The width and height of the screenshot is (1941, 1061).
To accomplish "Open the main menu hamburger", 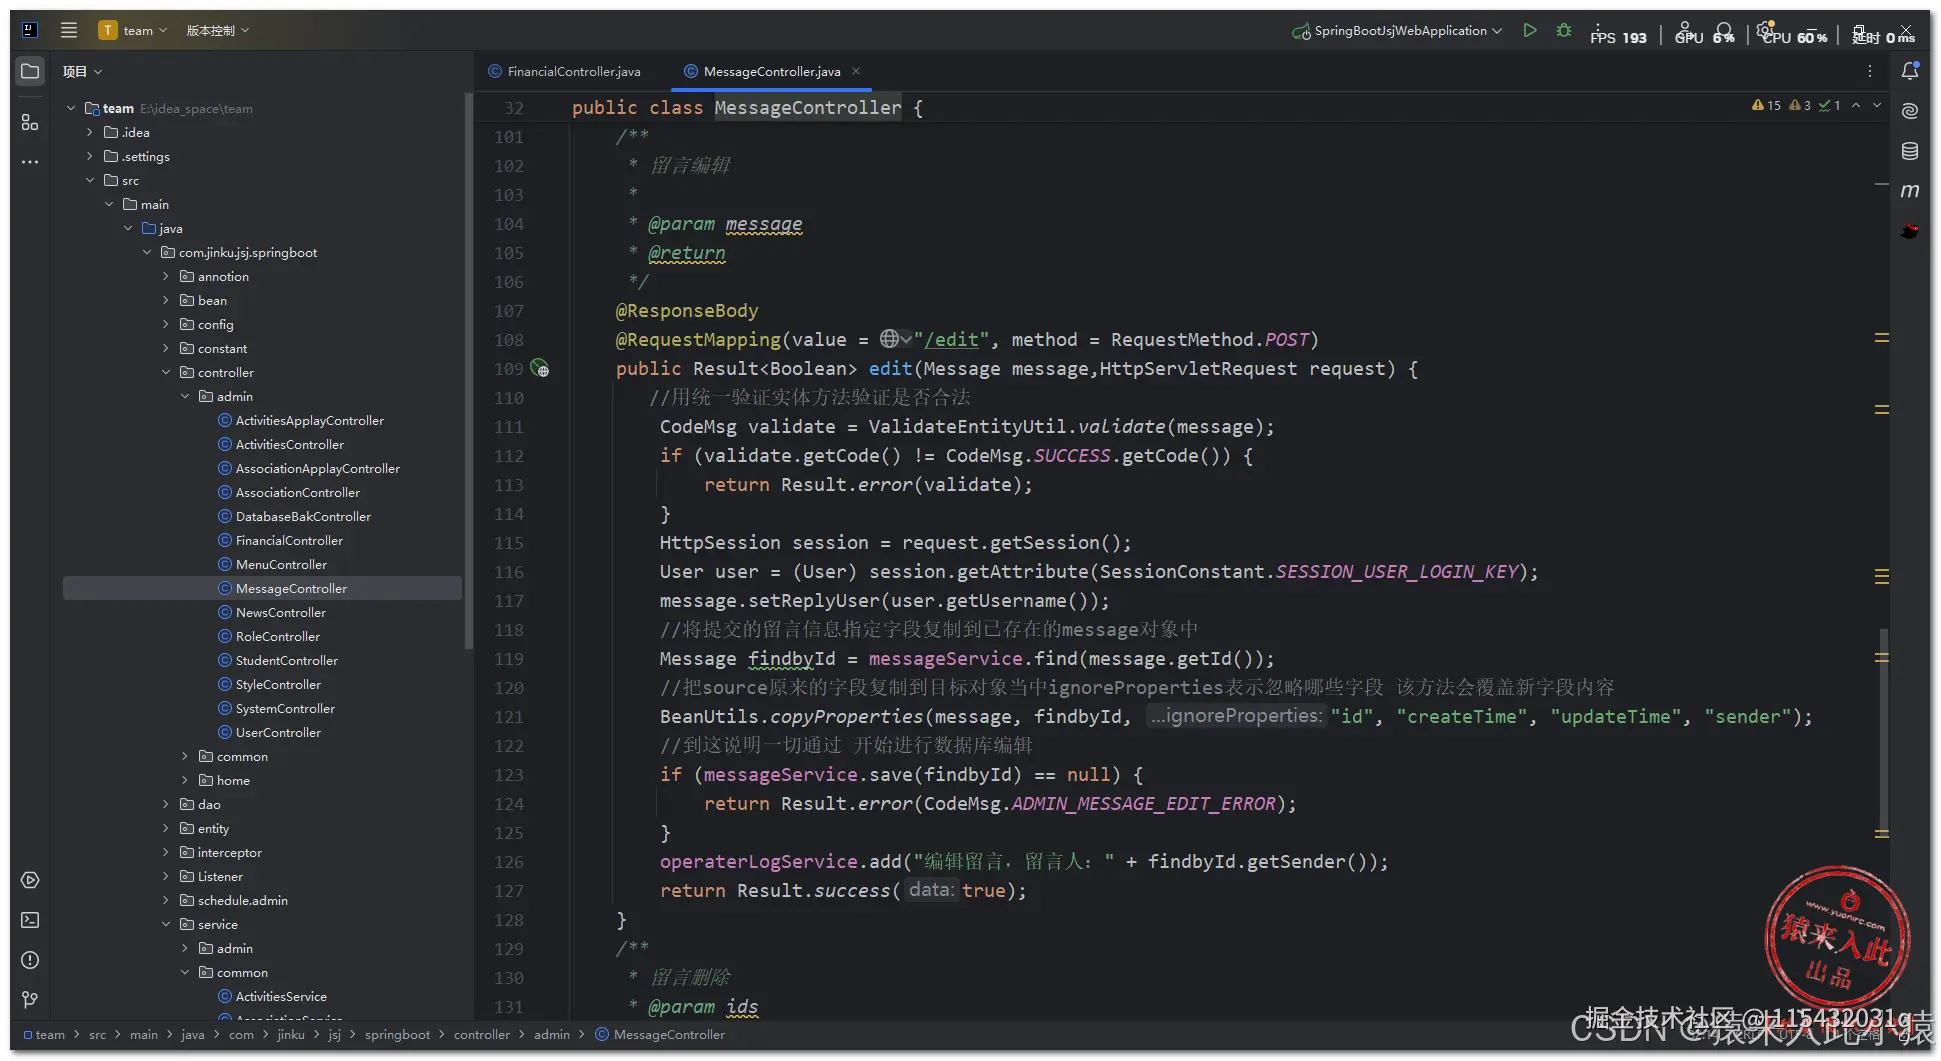I will [x=69, y=30].
